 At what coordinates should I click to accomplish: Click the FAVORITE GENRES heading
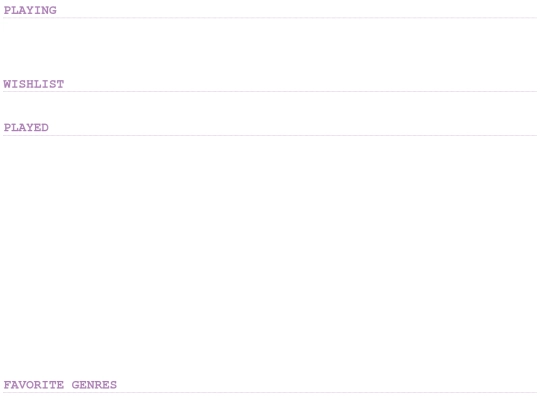coord(60,385)
